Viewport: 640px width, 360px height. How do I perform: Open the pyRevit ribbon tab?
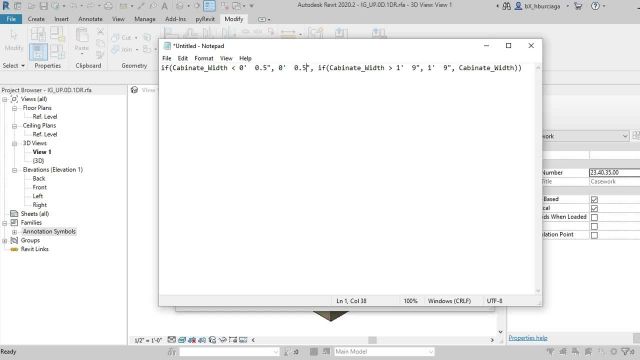(x=205, y=19)
